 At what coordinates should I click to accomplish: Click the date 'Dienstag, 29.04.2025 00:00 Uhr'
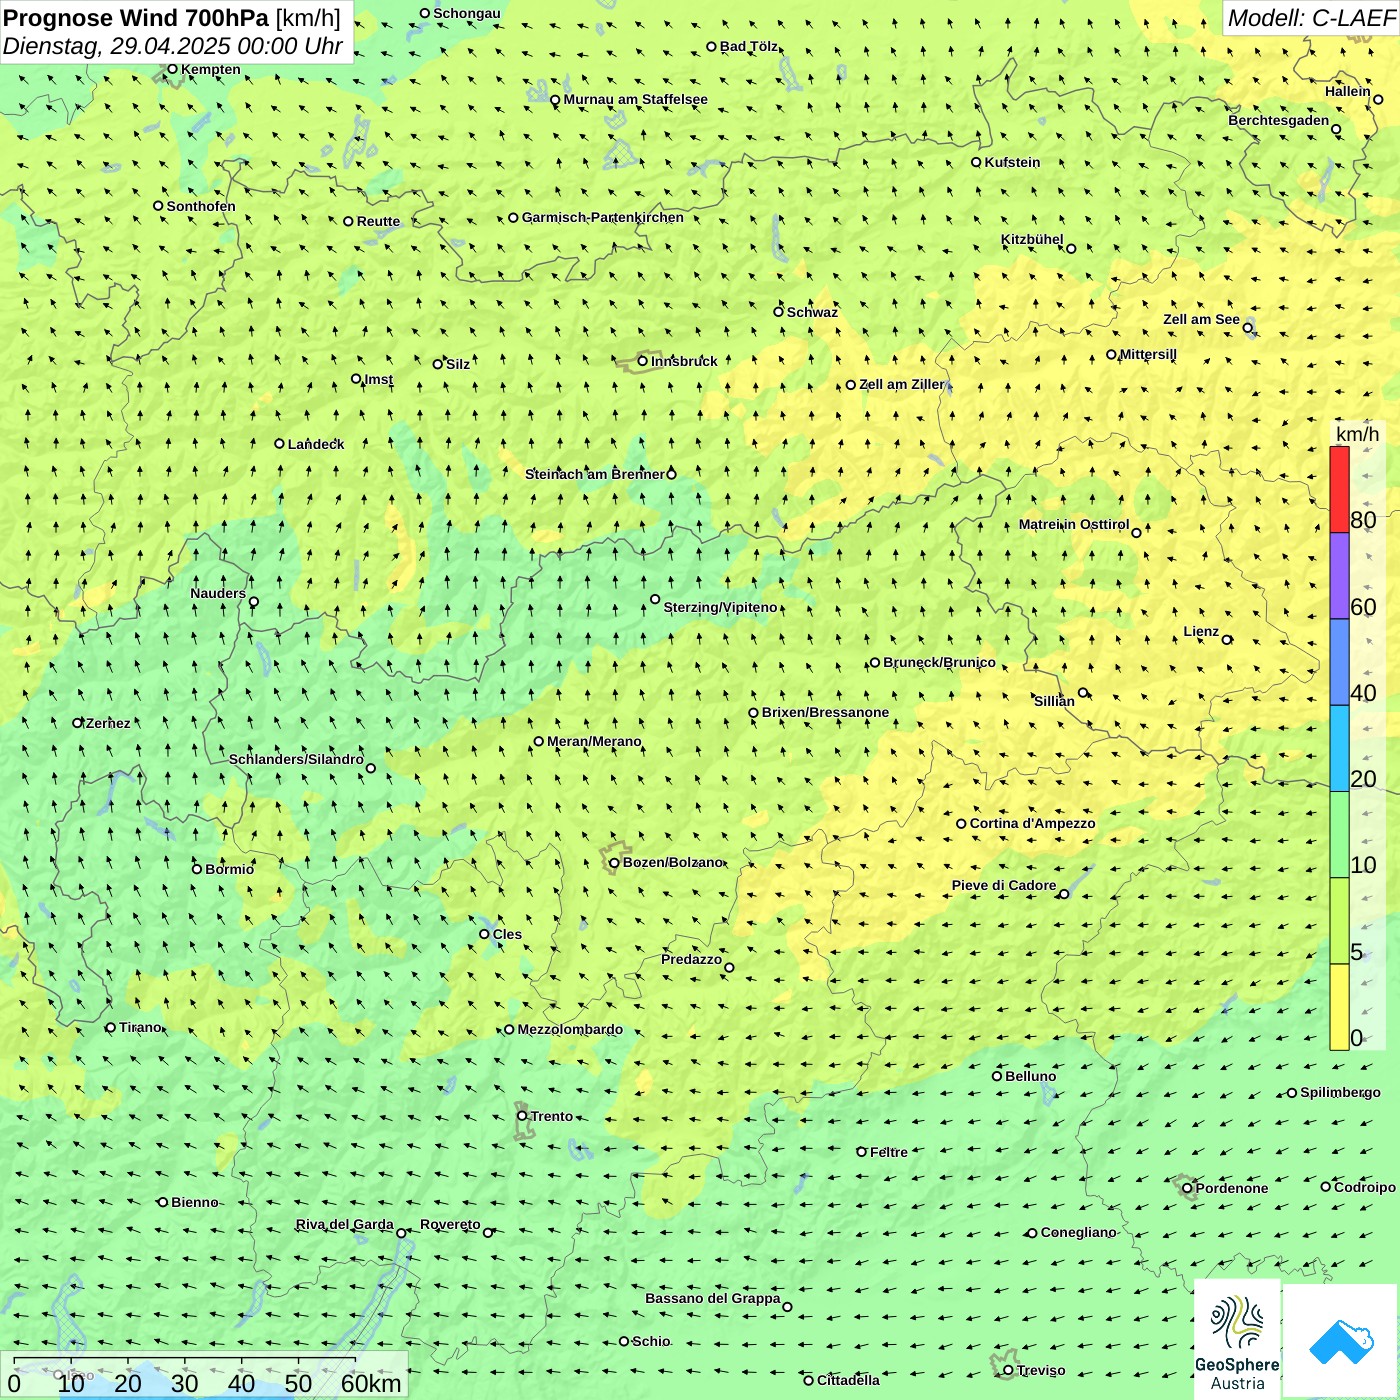(172, 46)
